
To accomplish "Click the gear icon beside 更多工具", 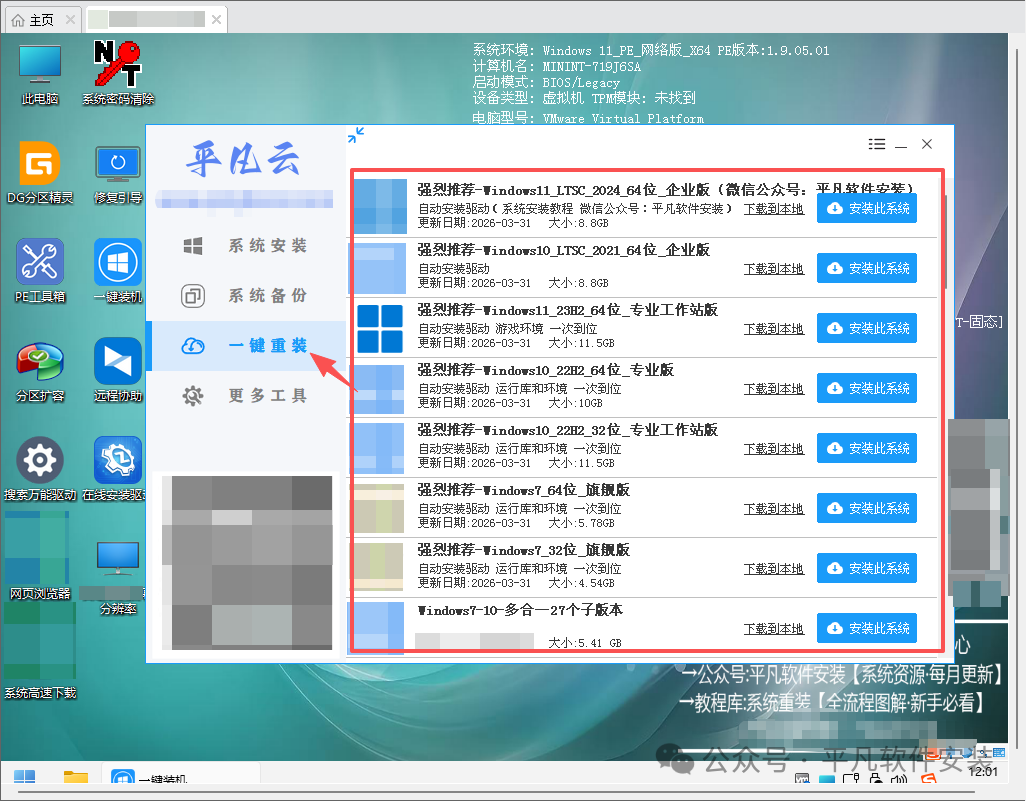I will pos(193,395).
